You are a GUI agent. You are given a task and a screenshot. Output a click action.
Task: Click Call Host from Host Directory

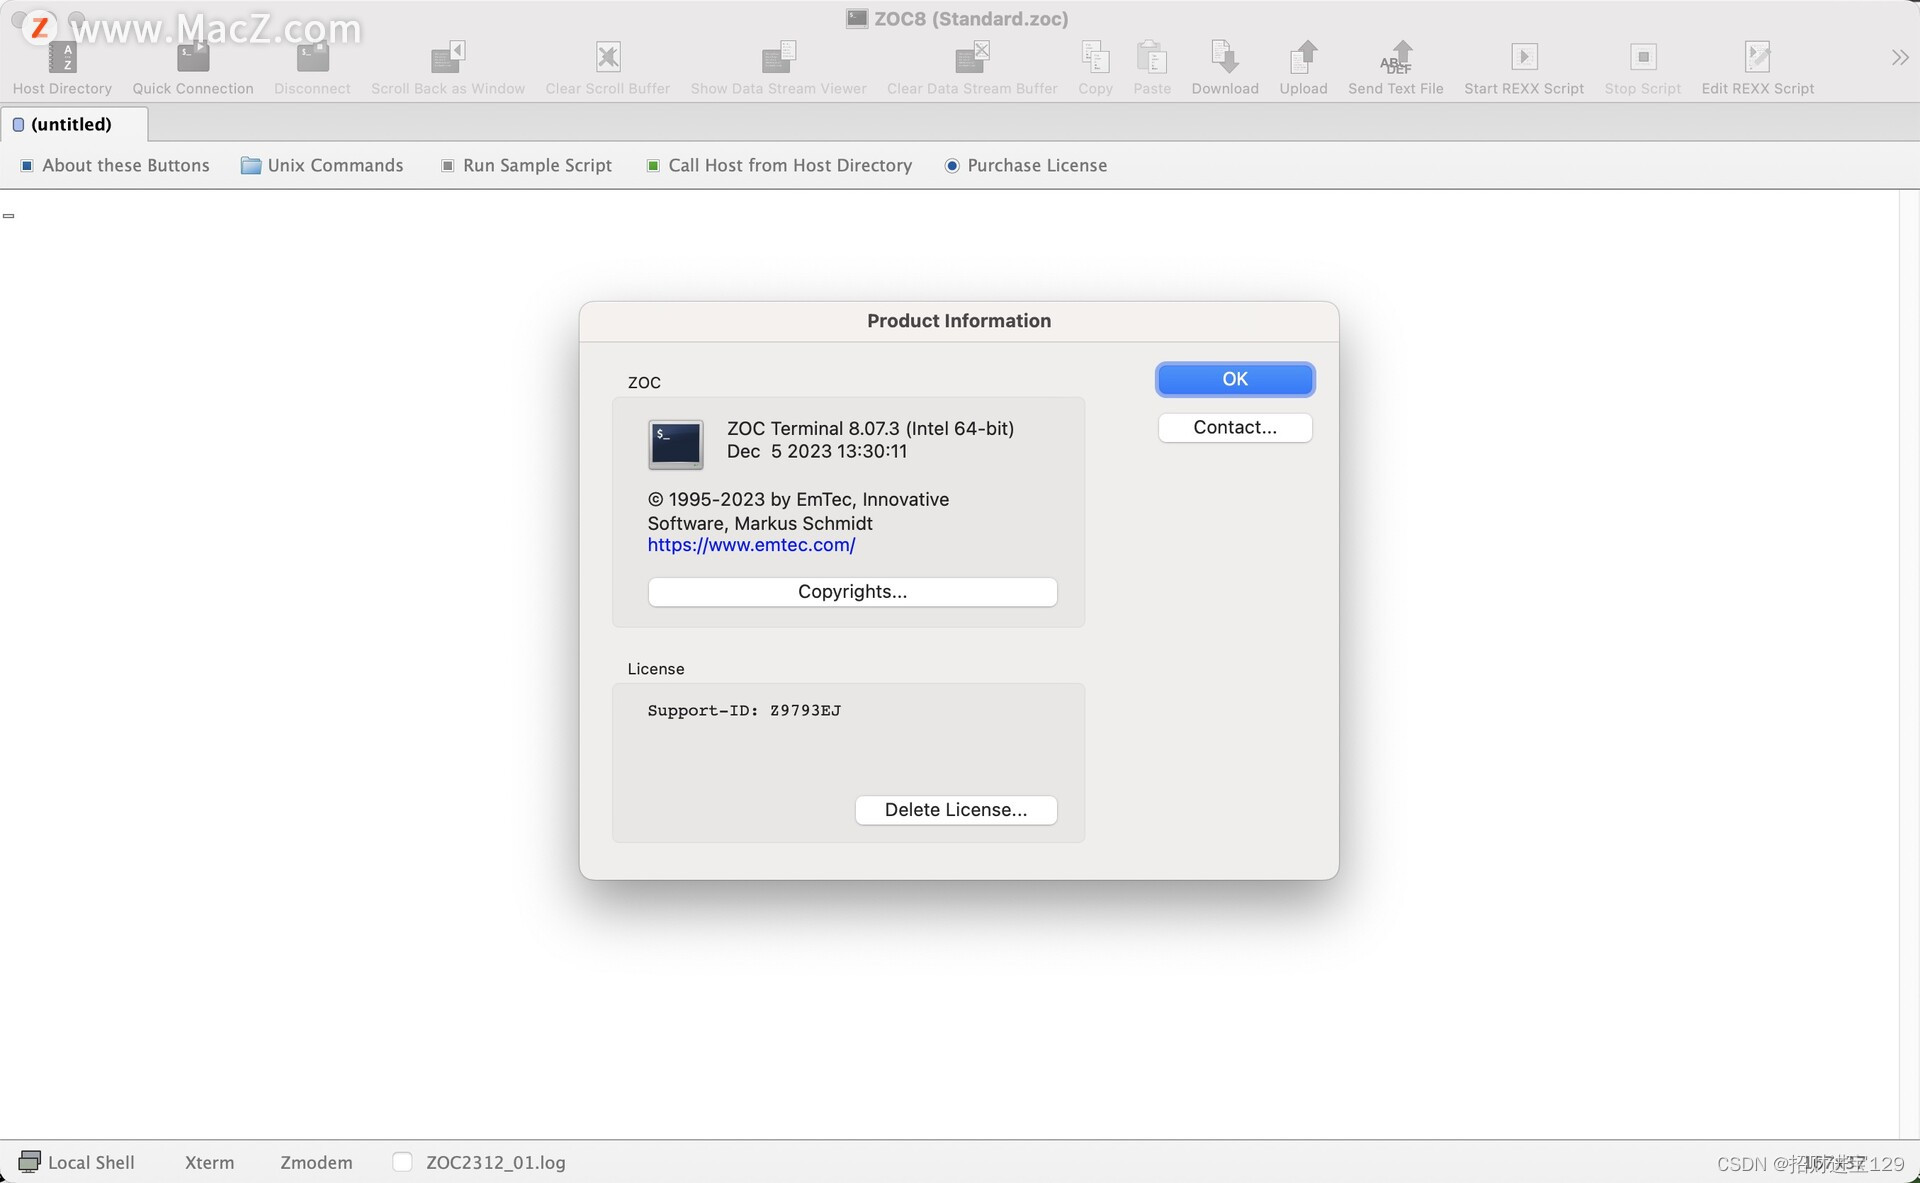(779, 166)
